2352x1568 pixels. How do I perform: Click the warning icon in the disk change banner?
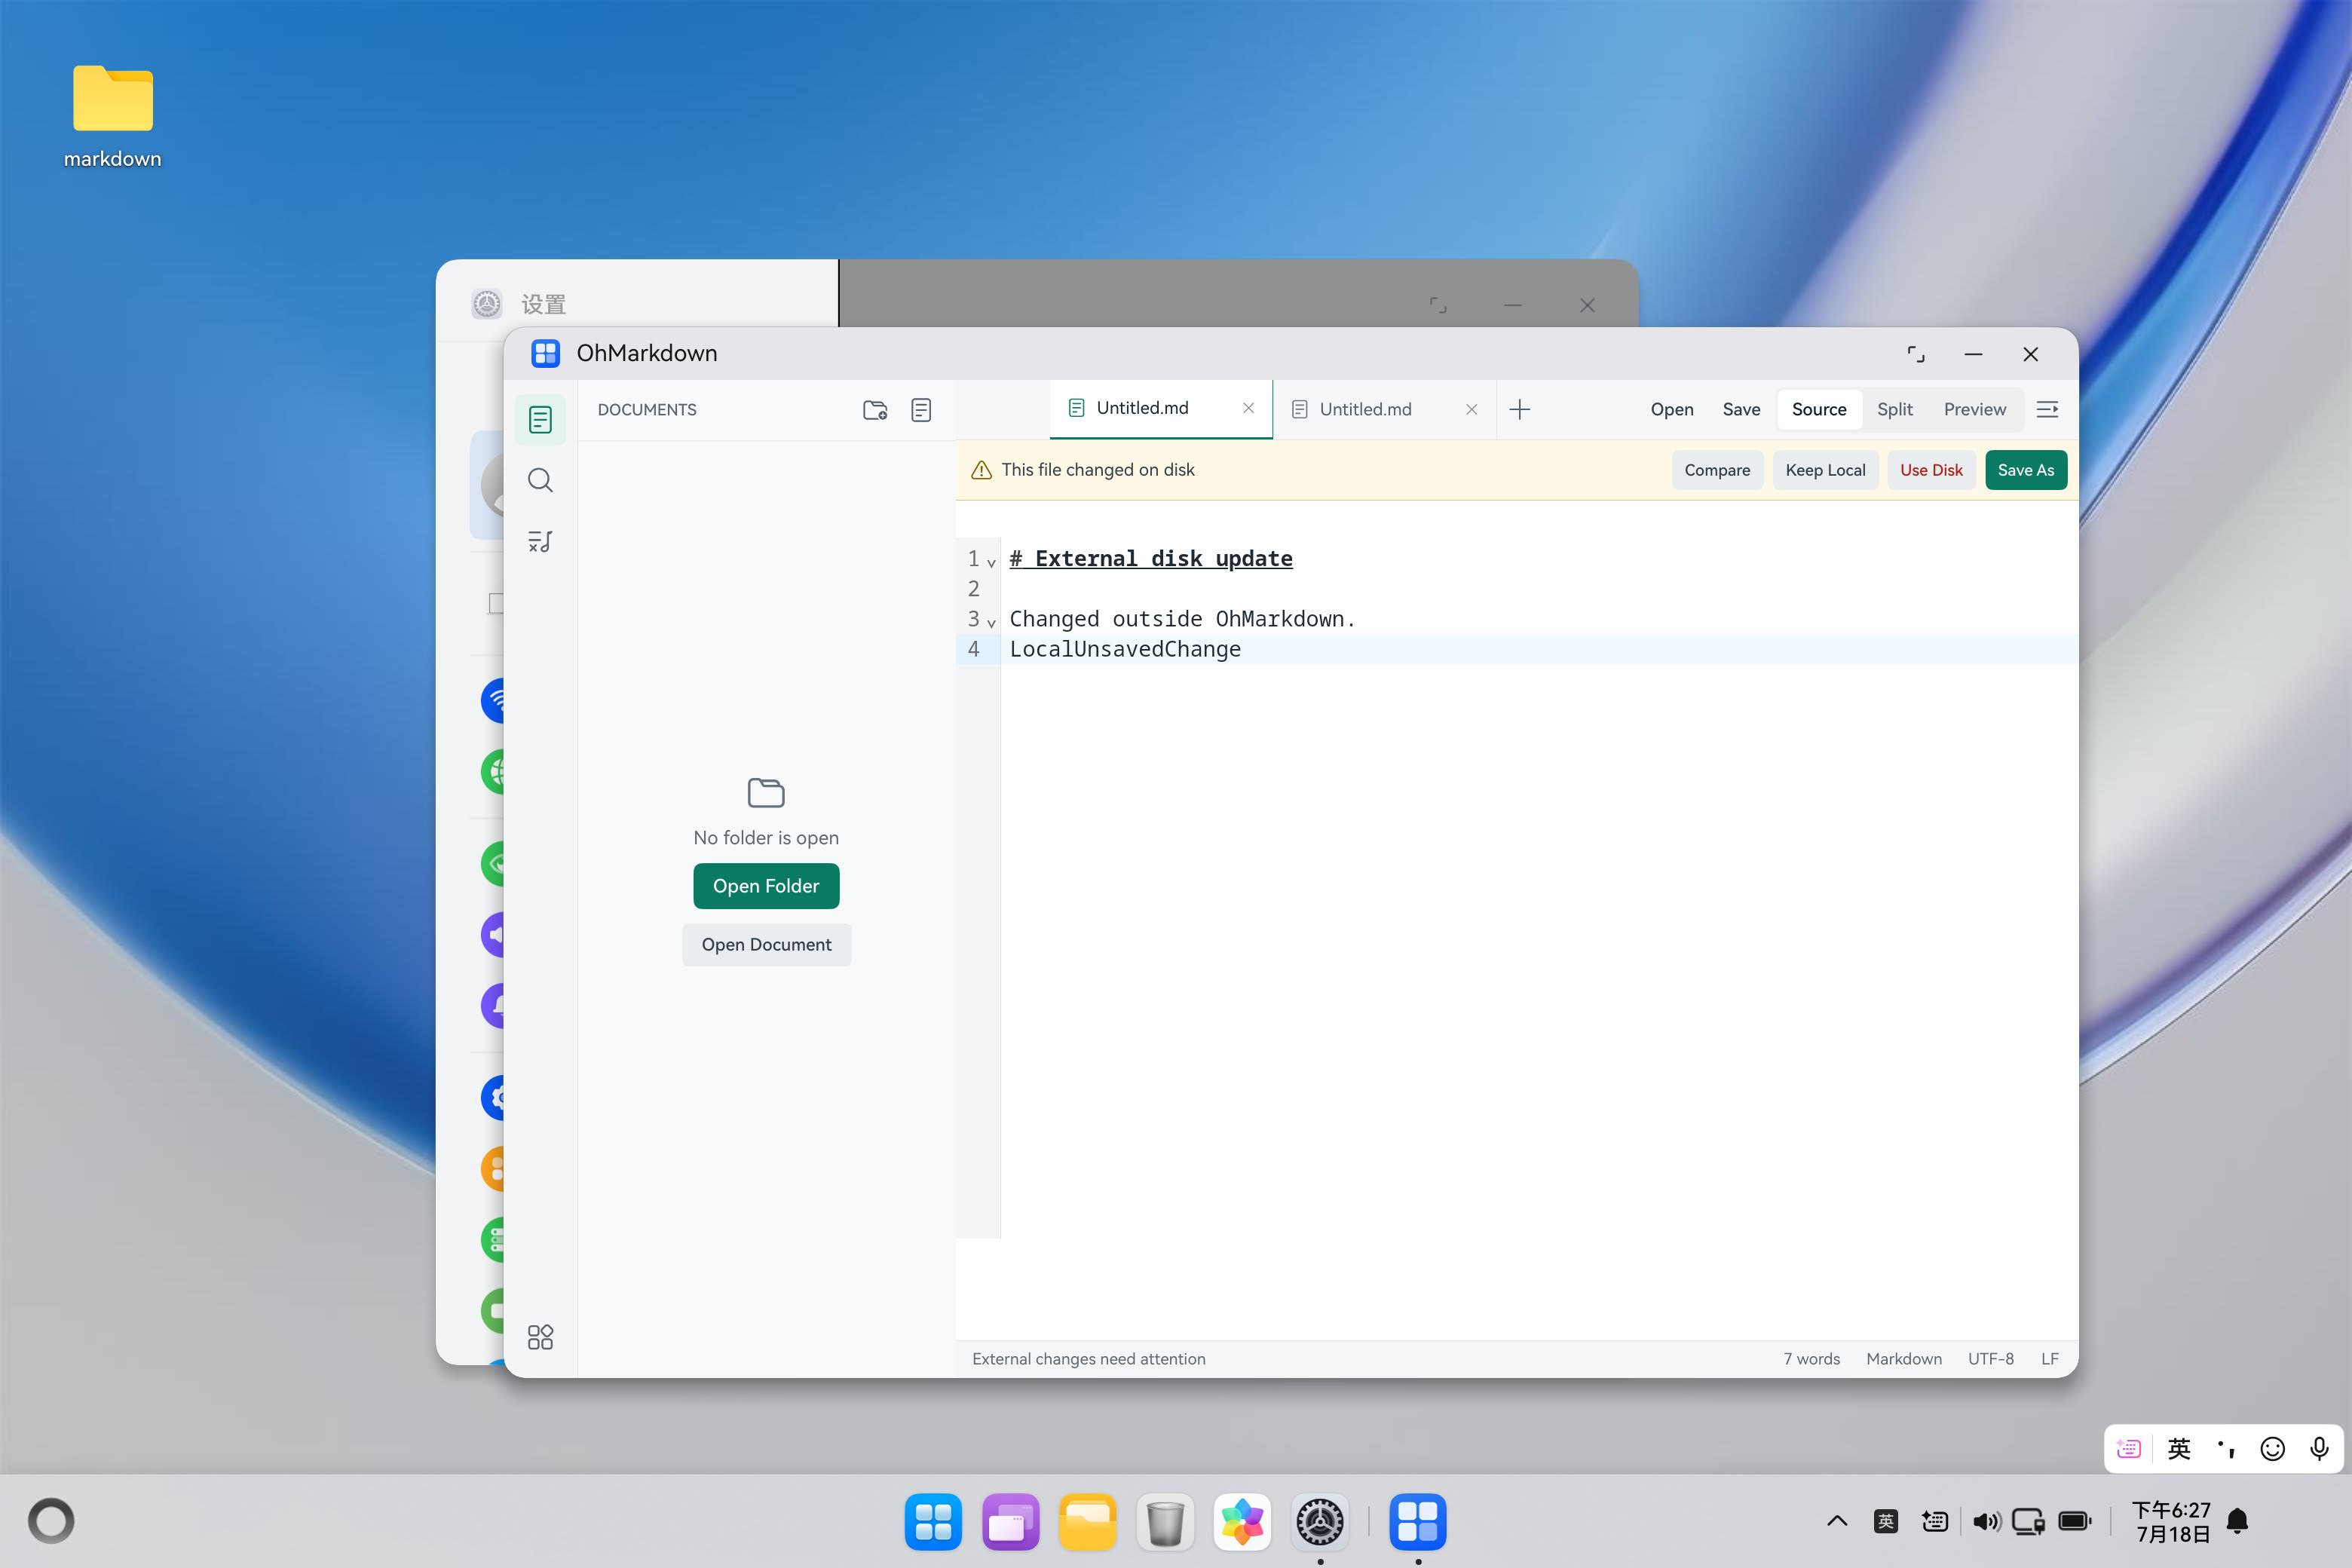tap(981, 470)
